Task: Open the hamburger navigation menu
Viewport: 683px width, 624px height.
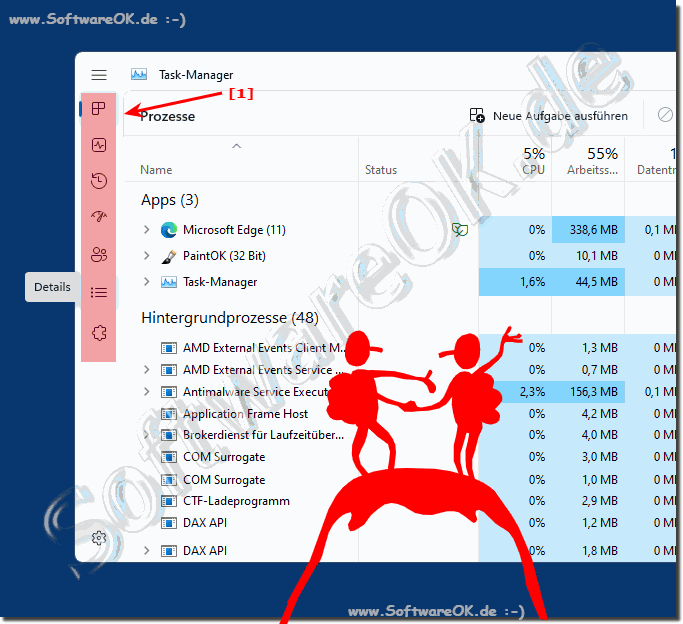Action: [x=99, y=75]
